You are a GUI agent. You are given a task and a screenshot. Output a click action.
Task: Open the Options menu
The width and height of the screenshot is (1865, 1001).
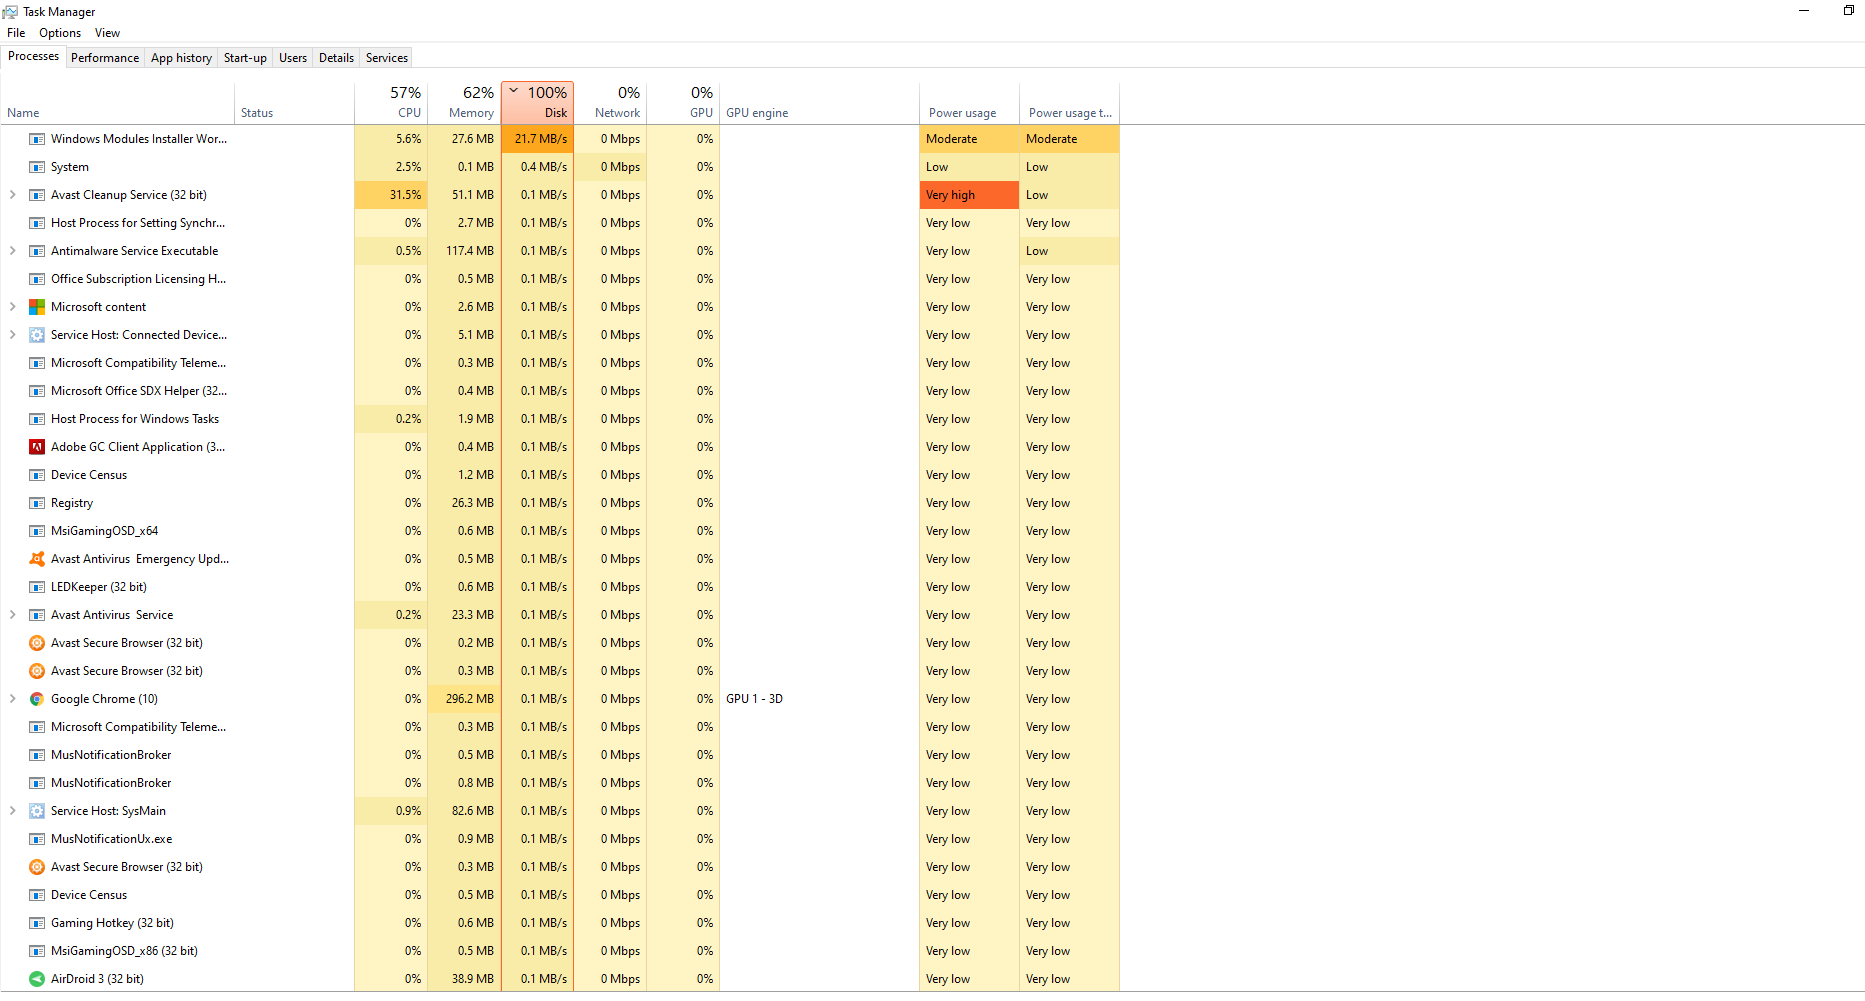click(x=60, y=33)
